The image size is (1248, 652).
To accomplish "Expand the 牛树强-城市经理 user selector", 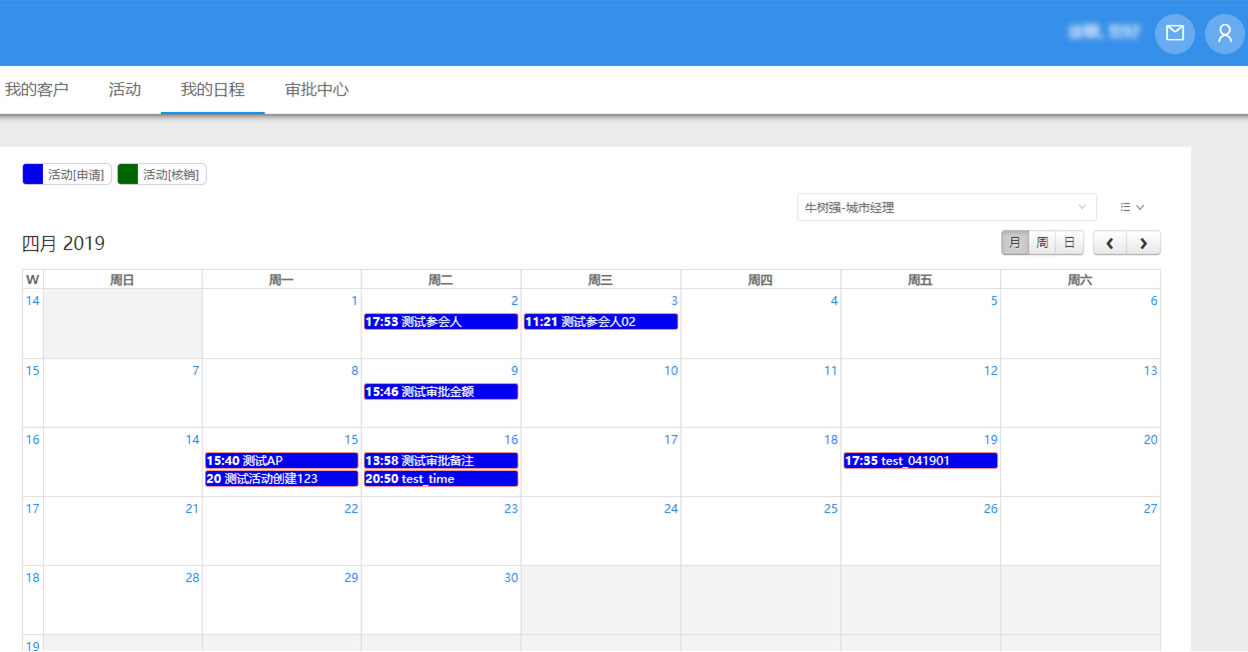I will click(x=947, y=207).
